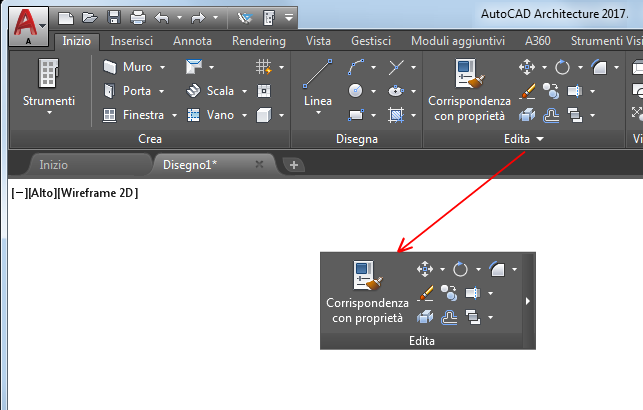
Task: Expand the Vano dropdown arrow
Action: tap(244, 115)
